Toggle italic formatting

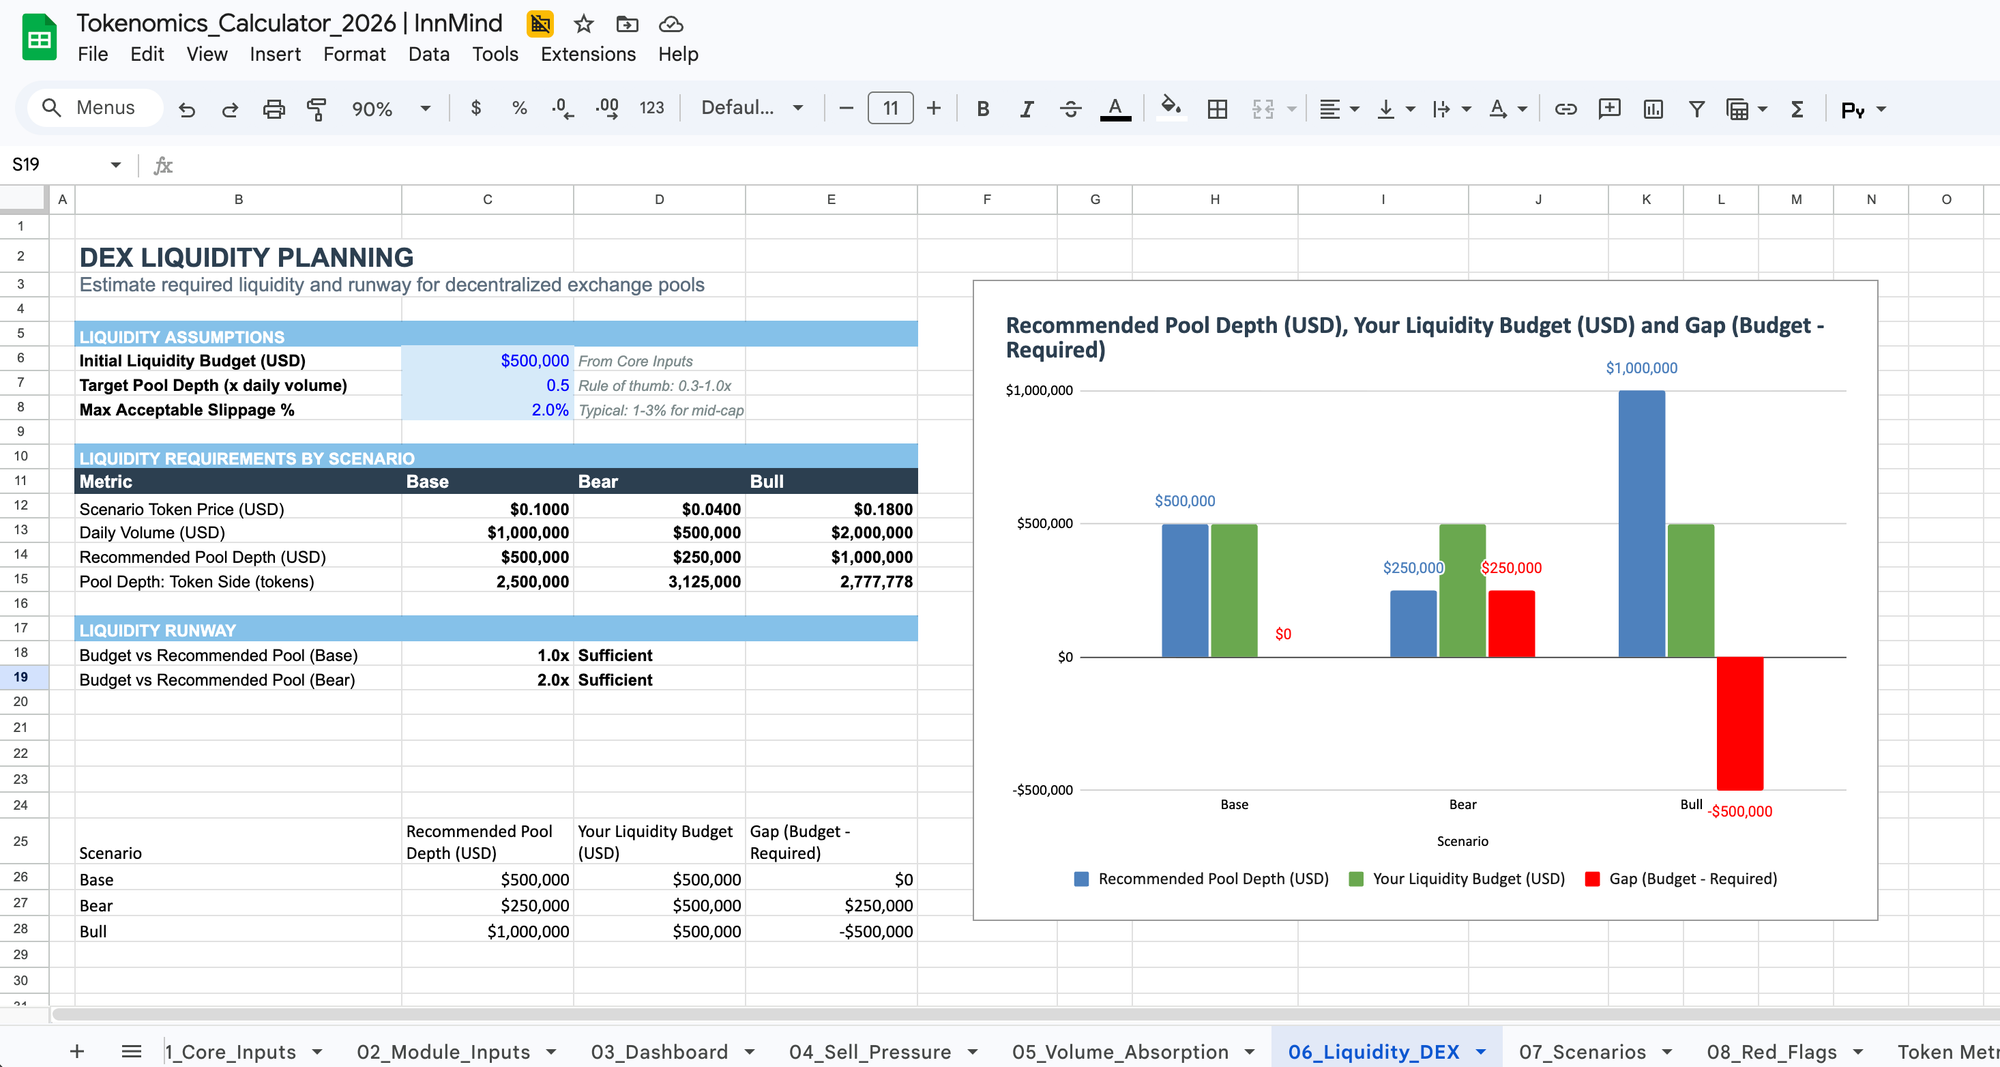(x=1027, y=108)
